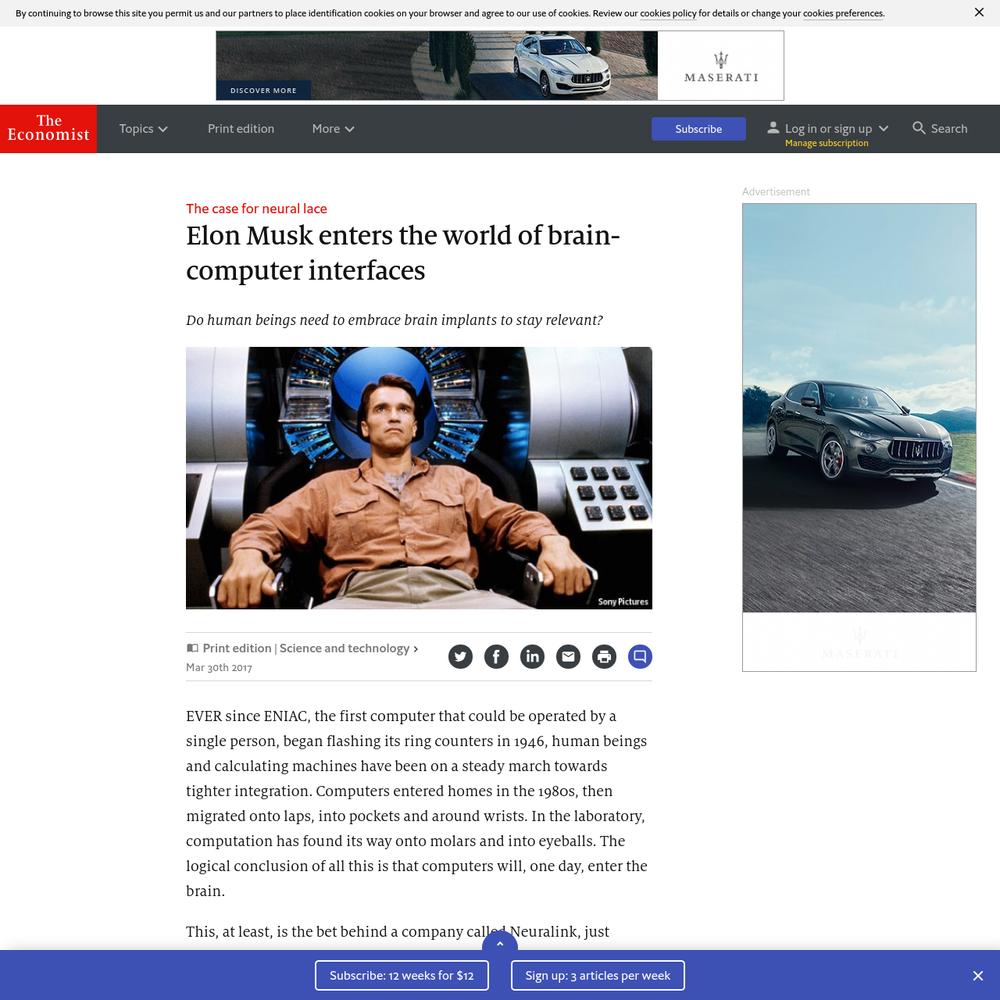Click the print article icon
The image size is (1000, 1000).
point(604,656)
